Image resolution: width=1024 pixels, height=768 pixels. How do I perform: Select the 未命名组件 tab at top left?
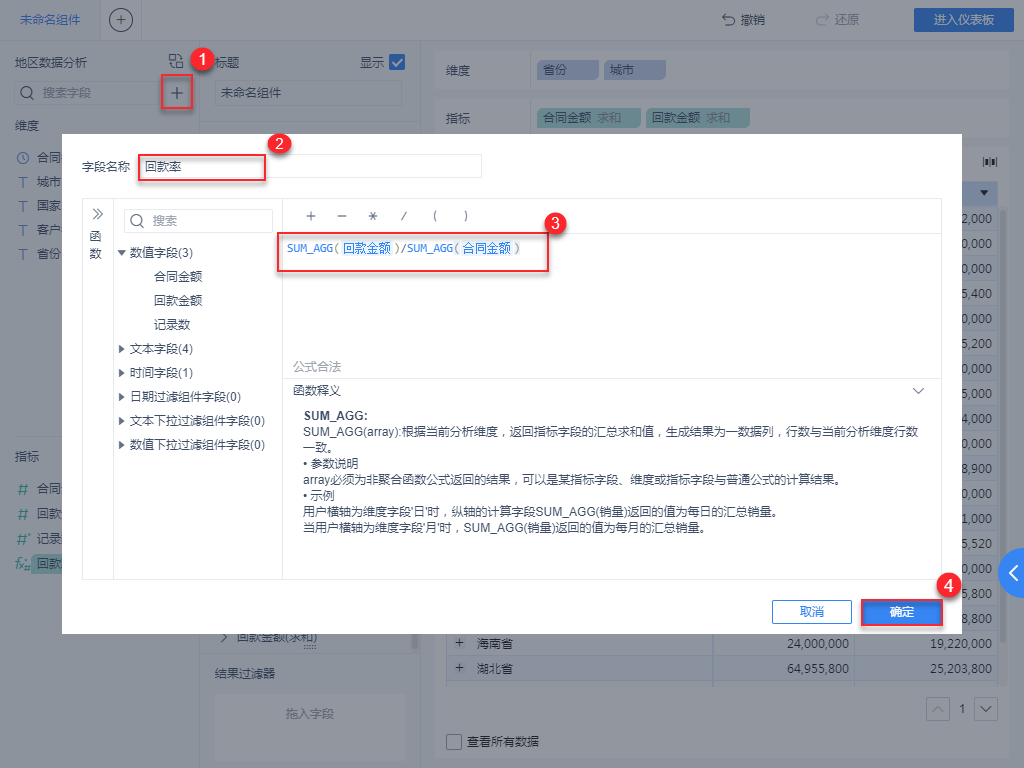[49, 20]
